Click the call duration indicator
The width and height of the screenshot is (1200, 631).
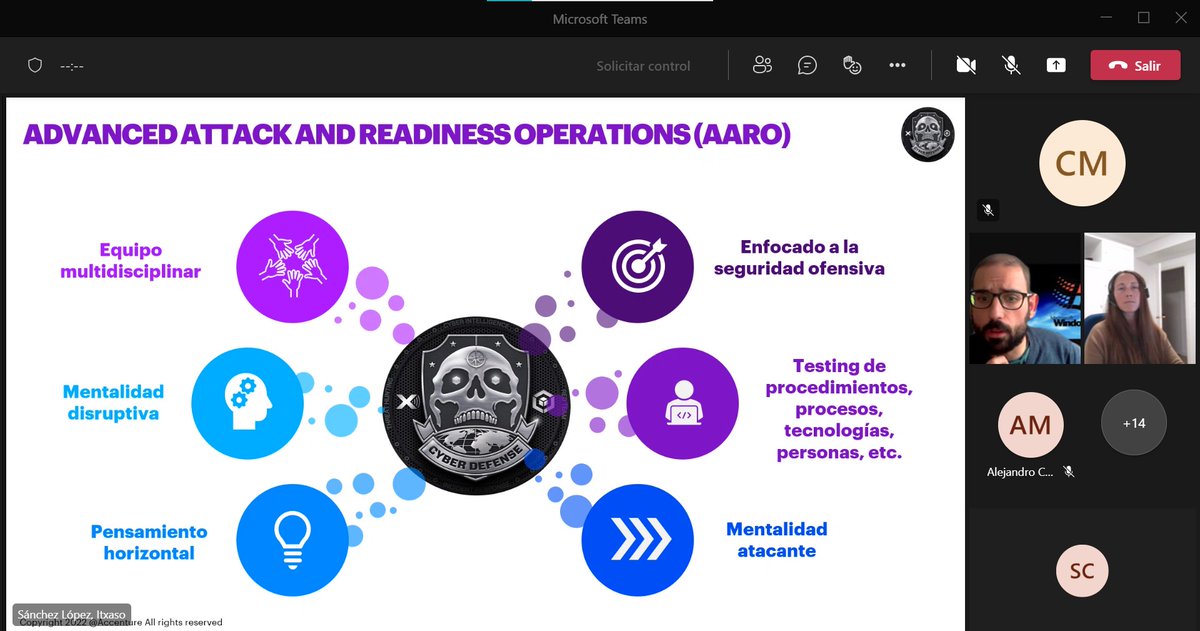point(70,64)
